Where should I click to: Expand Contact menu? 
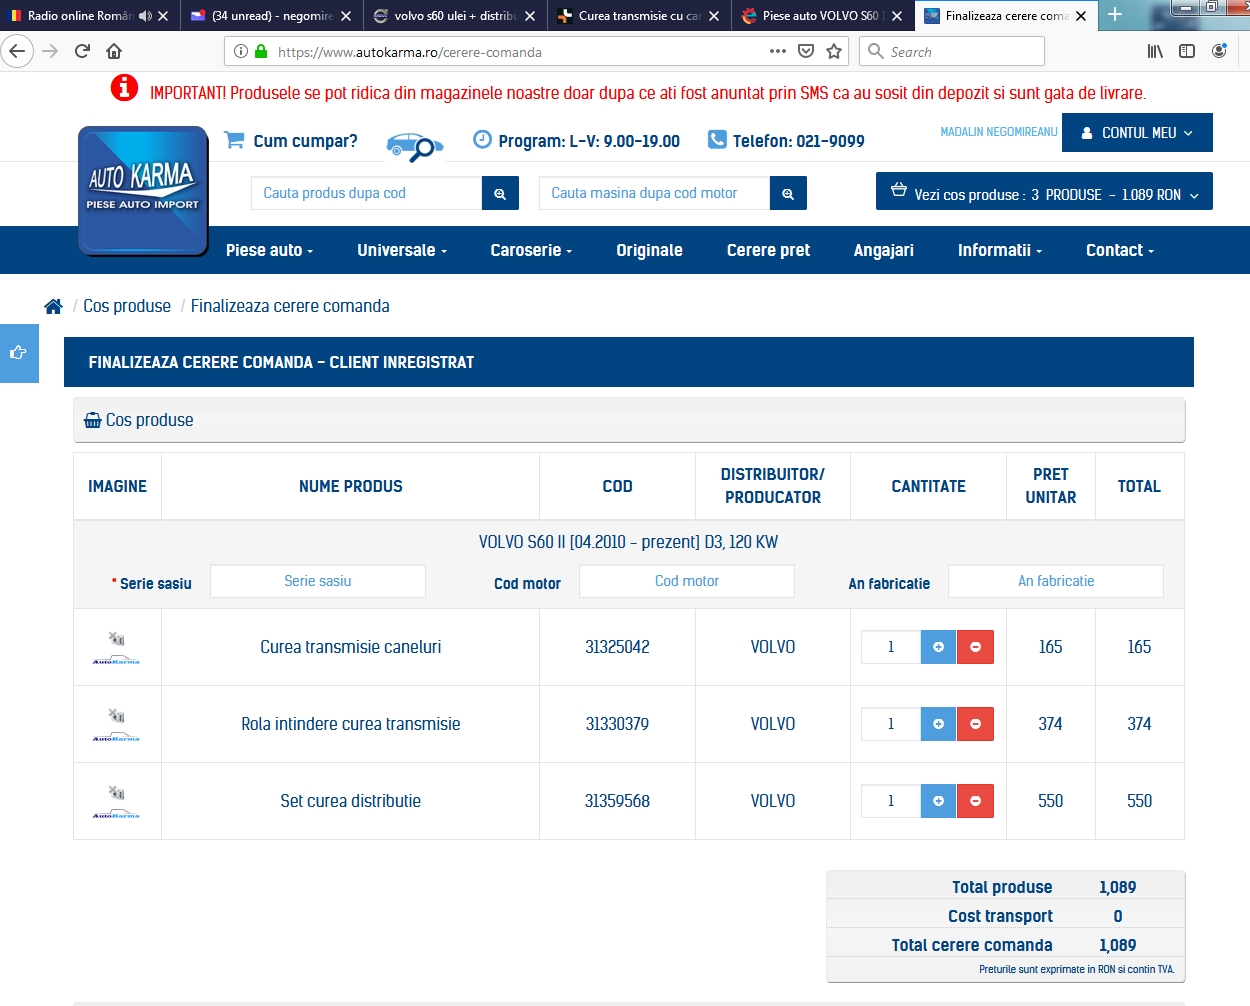pos(1120,250)
